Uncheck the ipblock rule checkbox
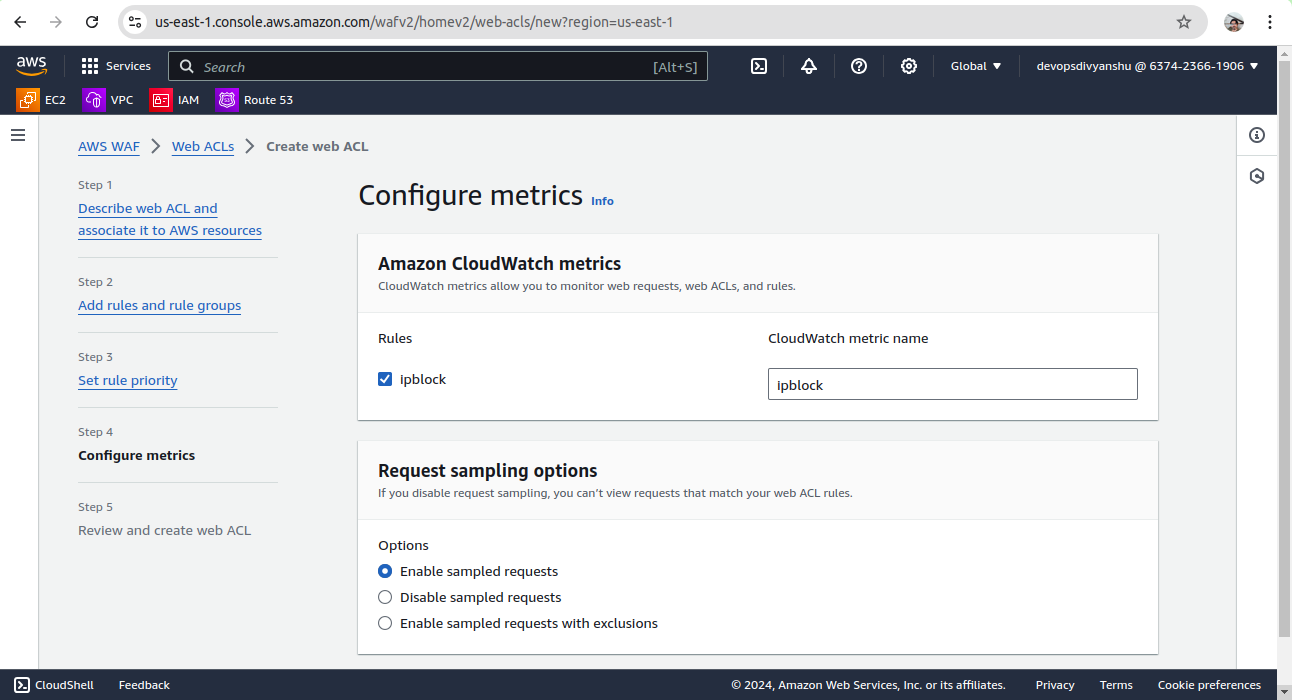Image resolution: width=1292 pixels, height=700 pixels. click(385, 379)
